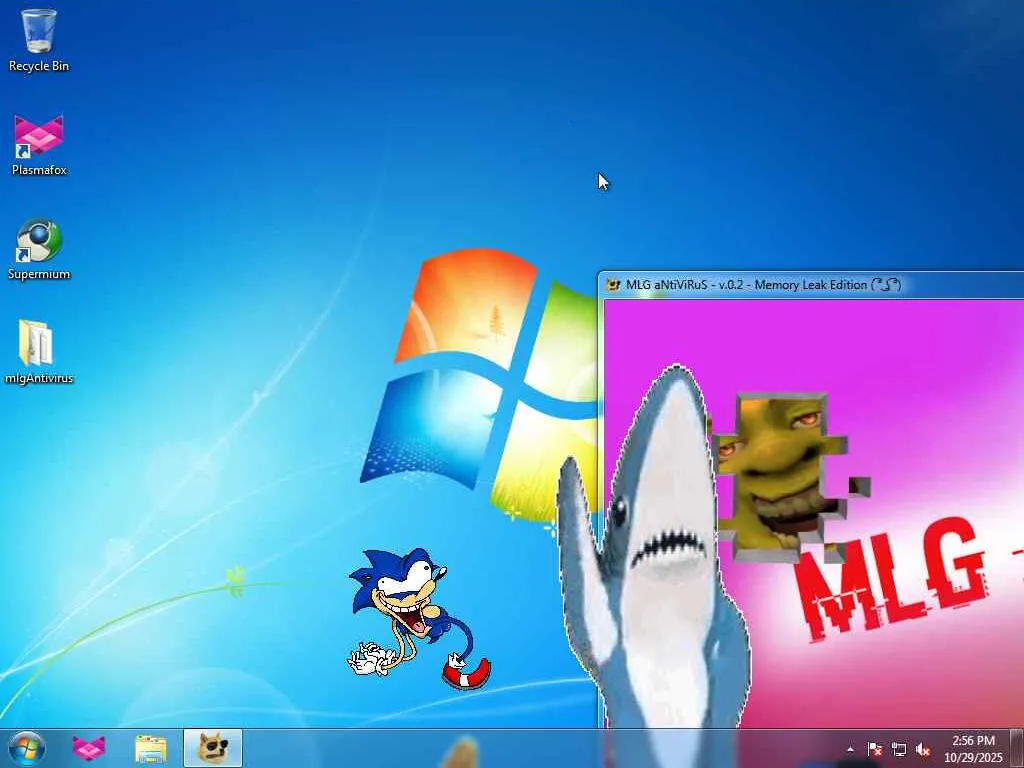Image resolution: width=1024 pixels, height=768 pixels.
Task: Open the Action Center flag icon
Action: click(875, 749)
